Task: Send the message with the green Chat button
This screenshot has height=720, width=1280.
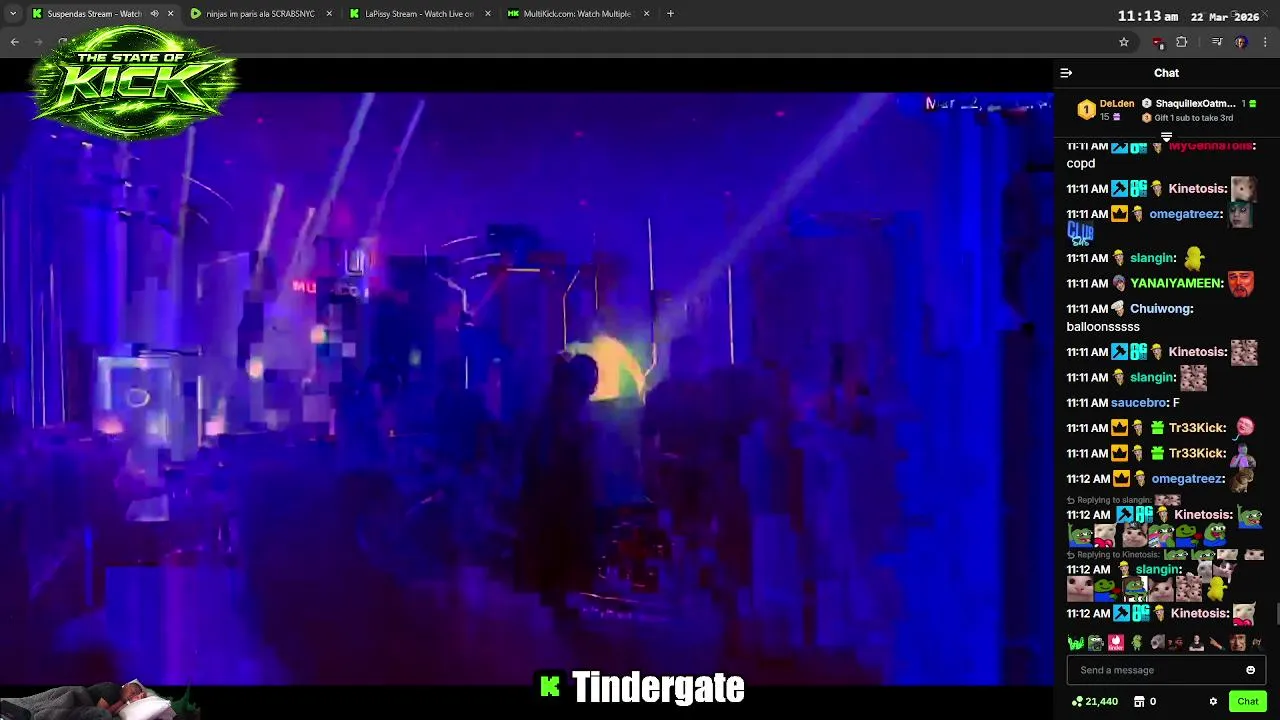Action: point(1247,702)
